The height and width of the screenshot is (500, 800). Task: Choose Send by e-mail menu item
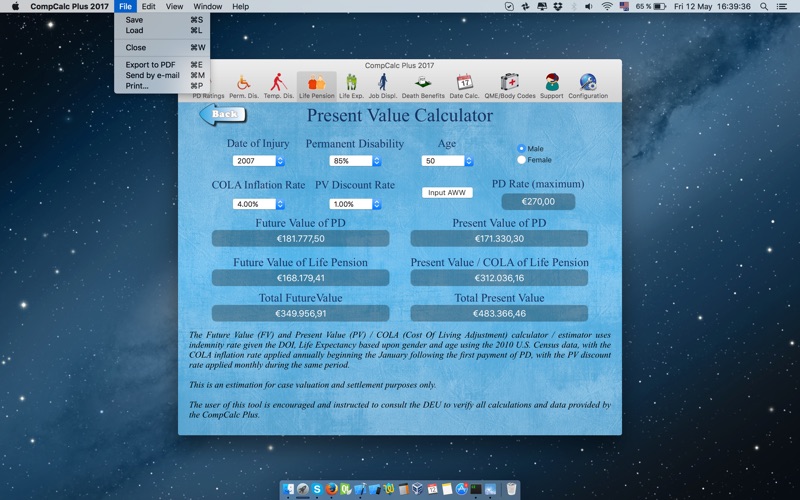pos(162,75)
